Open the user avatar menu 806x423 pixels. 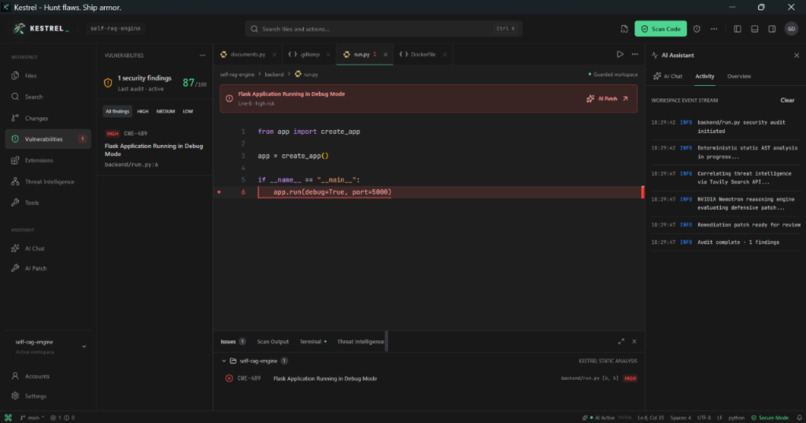click(792, 29)
